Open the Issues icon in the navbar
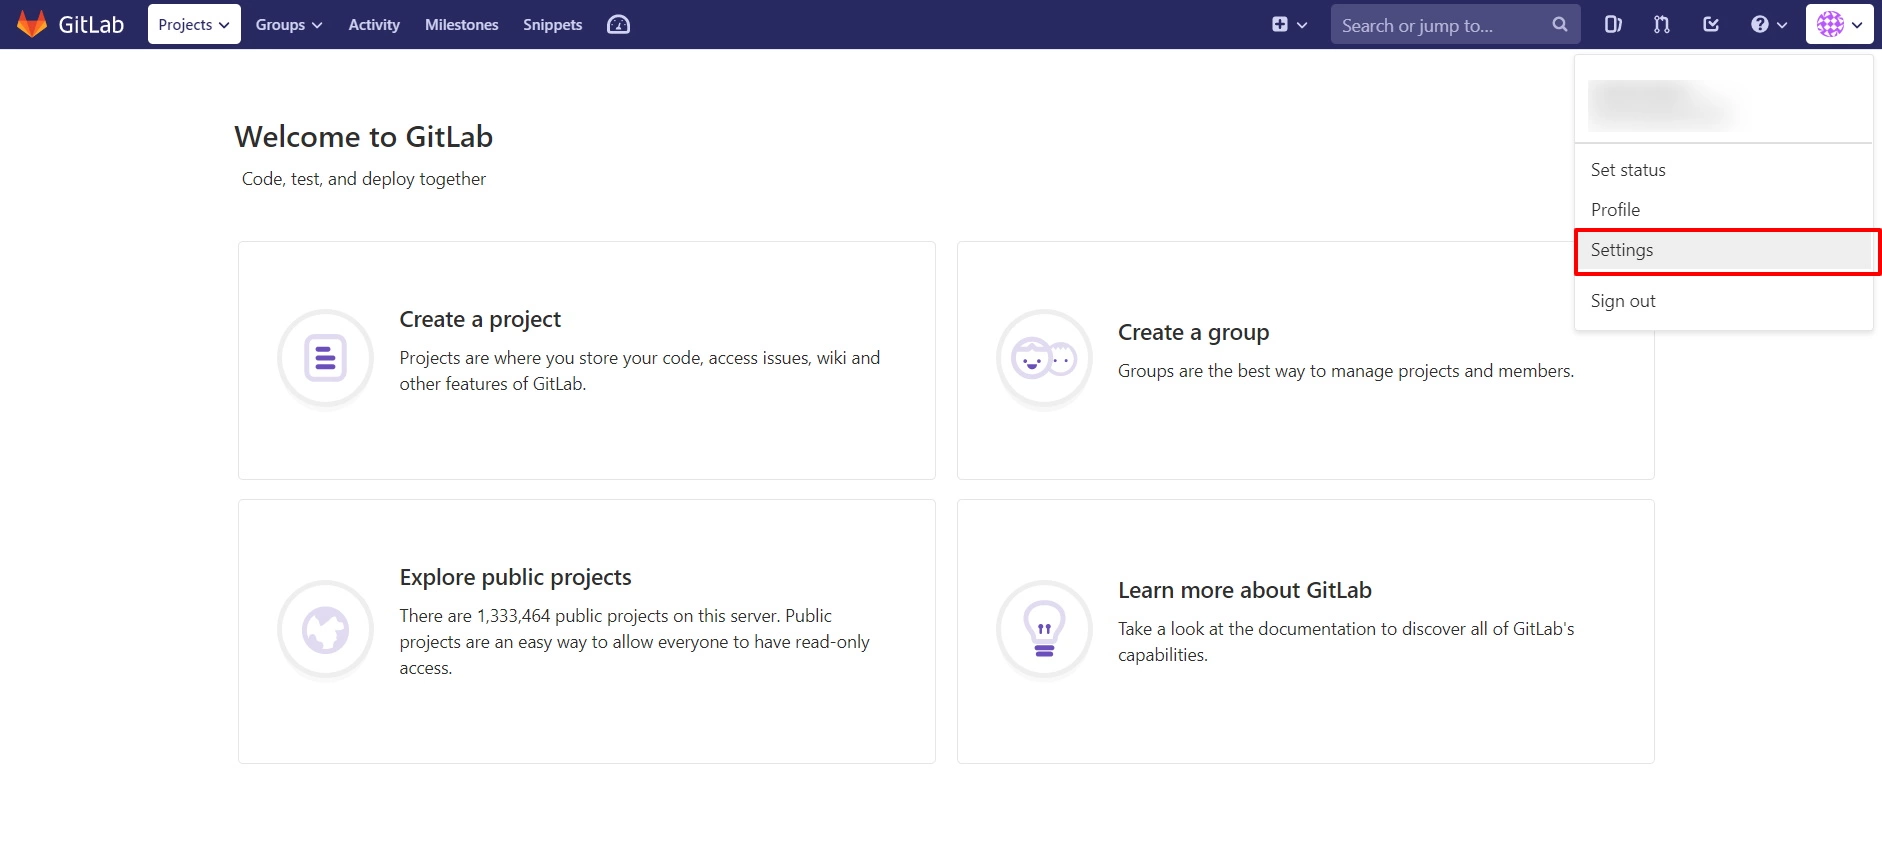The height and width of the screenshot is (850, 1882). coord(1613,25)
